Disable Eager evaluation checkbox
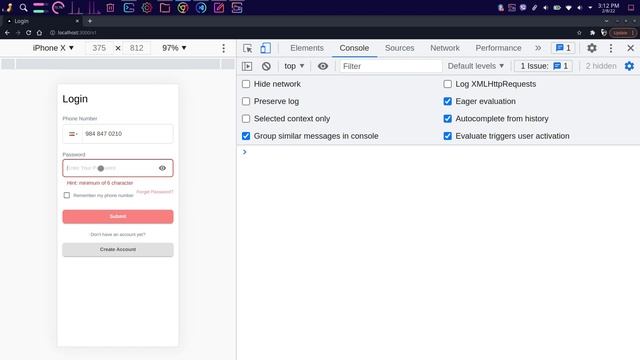 447,101
